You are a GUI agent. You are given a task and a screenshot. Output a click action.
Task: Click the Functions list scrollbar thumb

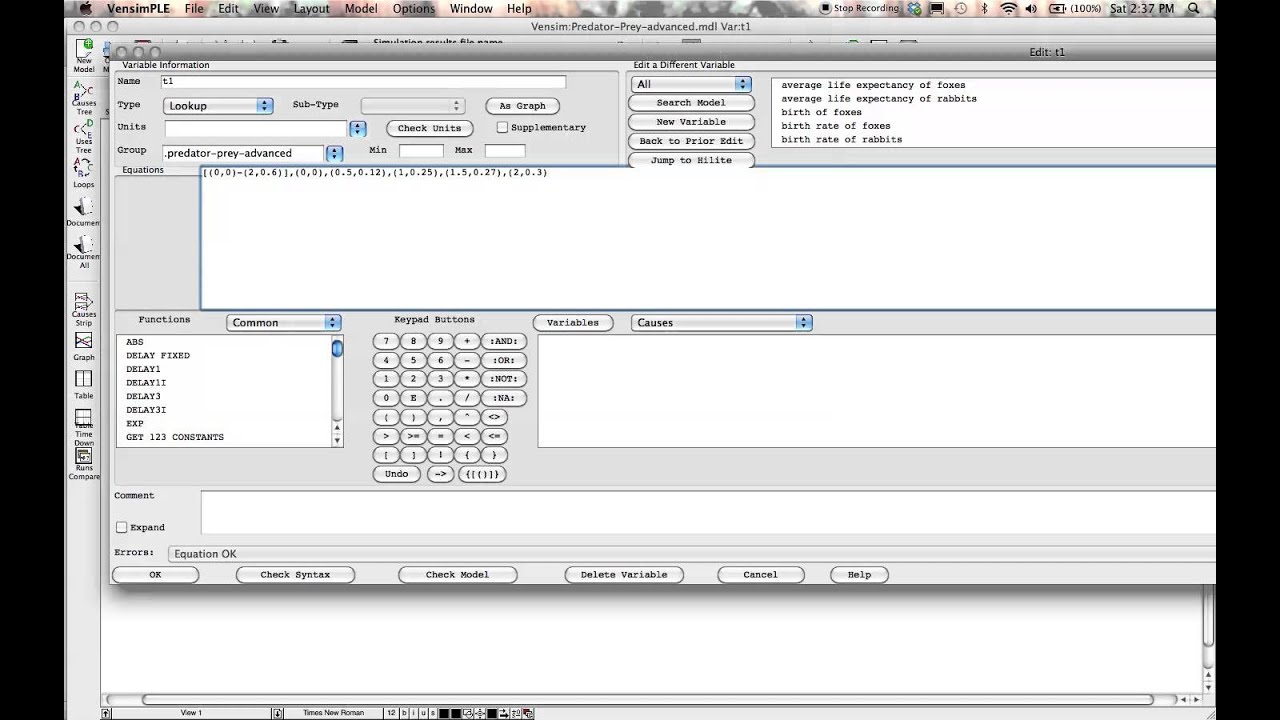[337, 348]
